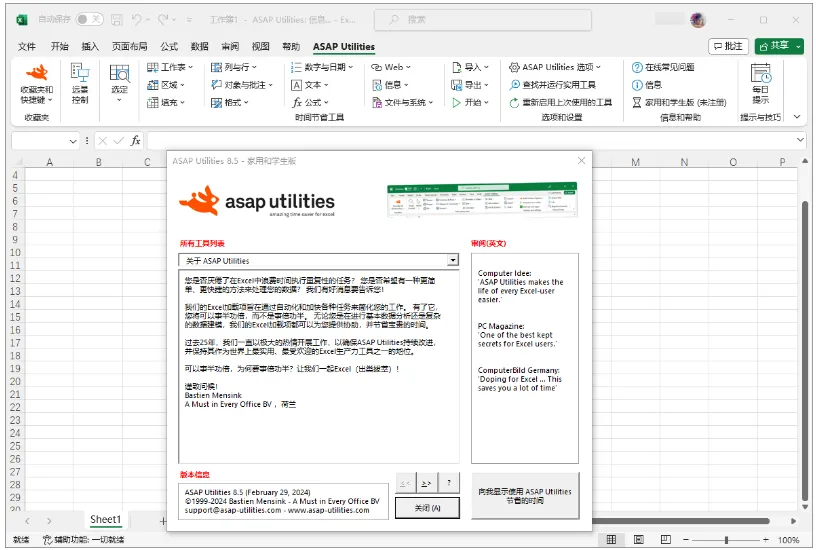Viewport: 816px width, 550px height.
Task: Click the 共享 Share button
Action: tap(779, 46)
